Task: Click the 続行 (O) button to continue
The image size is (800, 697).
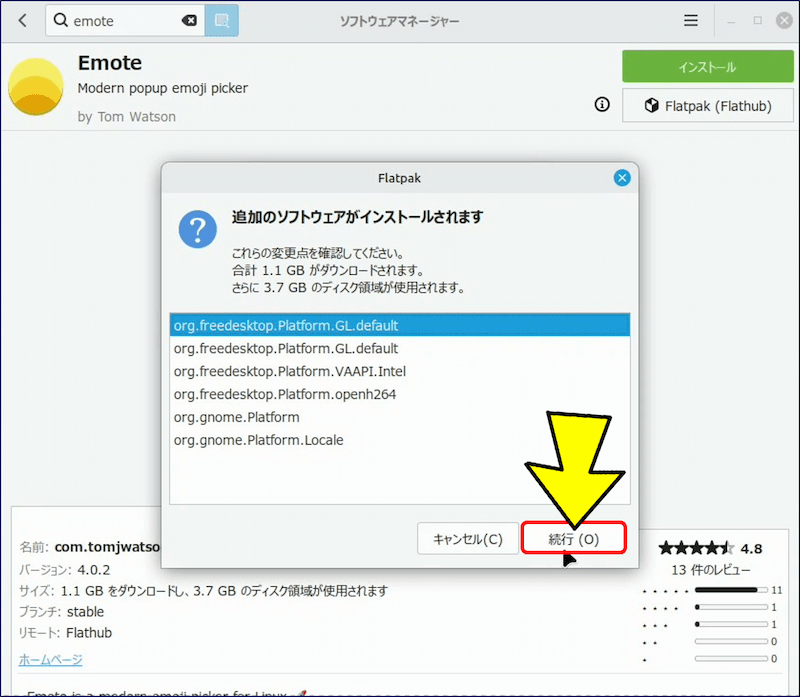Action: tap(574, 539)
